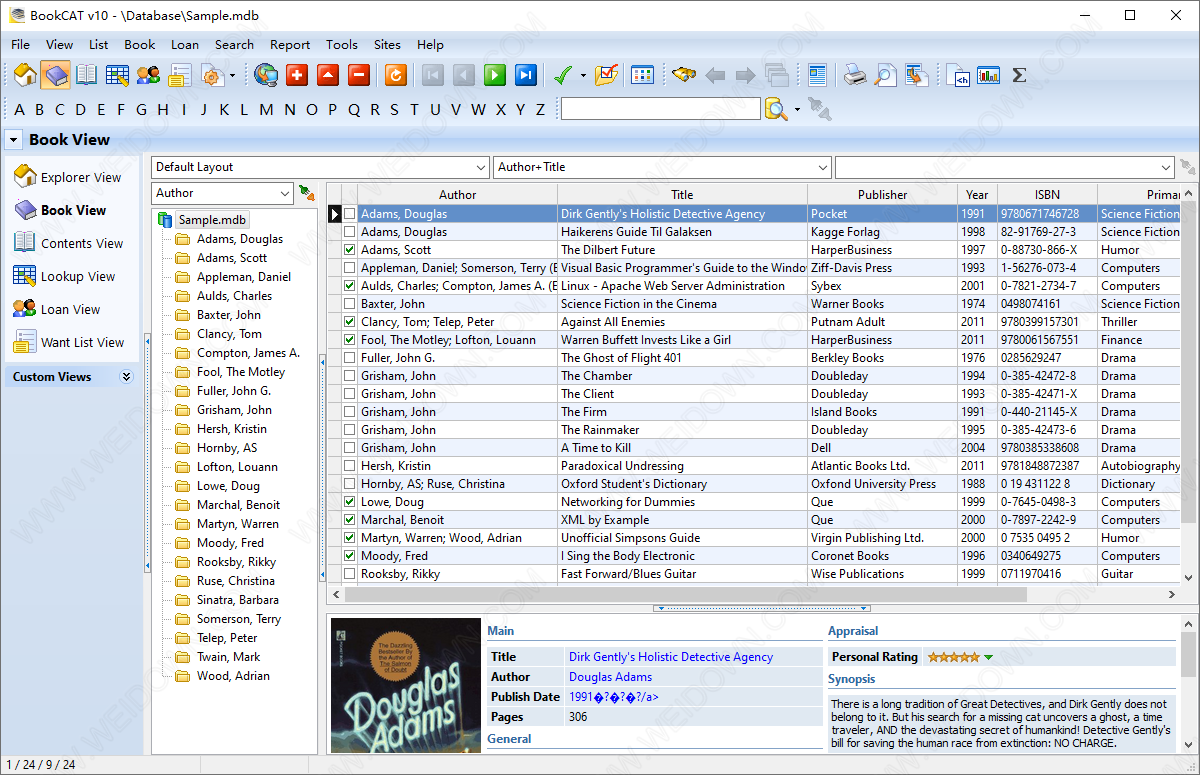Click the colored grid layout icon

(x=643, y=75)
